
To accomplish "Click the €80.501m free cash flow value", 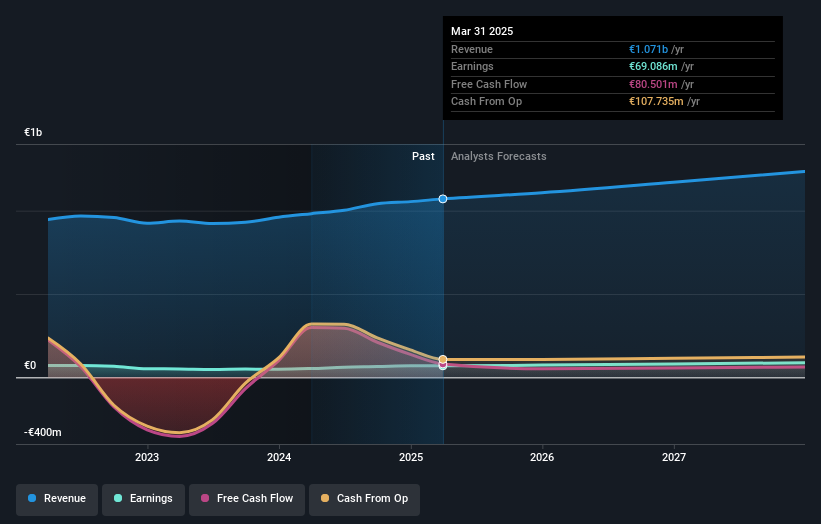I will click(653, 84).
